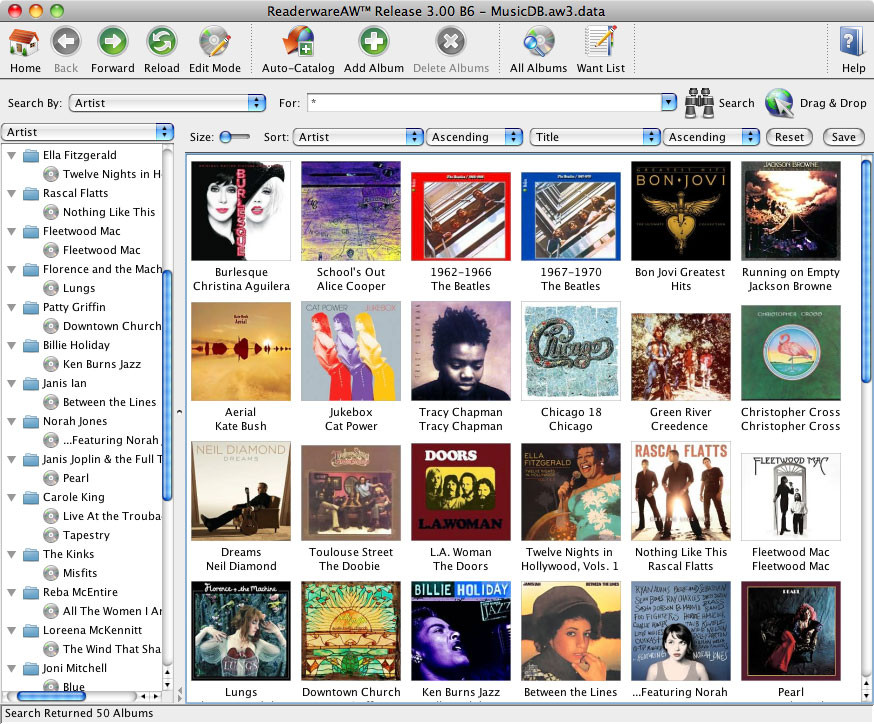Image resolution: width=874 pixels, height=724 pixels.
Task: Click the disc icon next to Lungs
Action: point(51,288)
